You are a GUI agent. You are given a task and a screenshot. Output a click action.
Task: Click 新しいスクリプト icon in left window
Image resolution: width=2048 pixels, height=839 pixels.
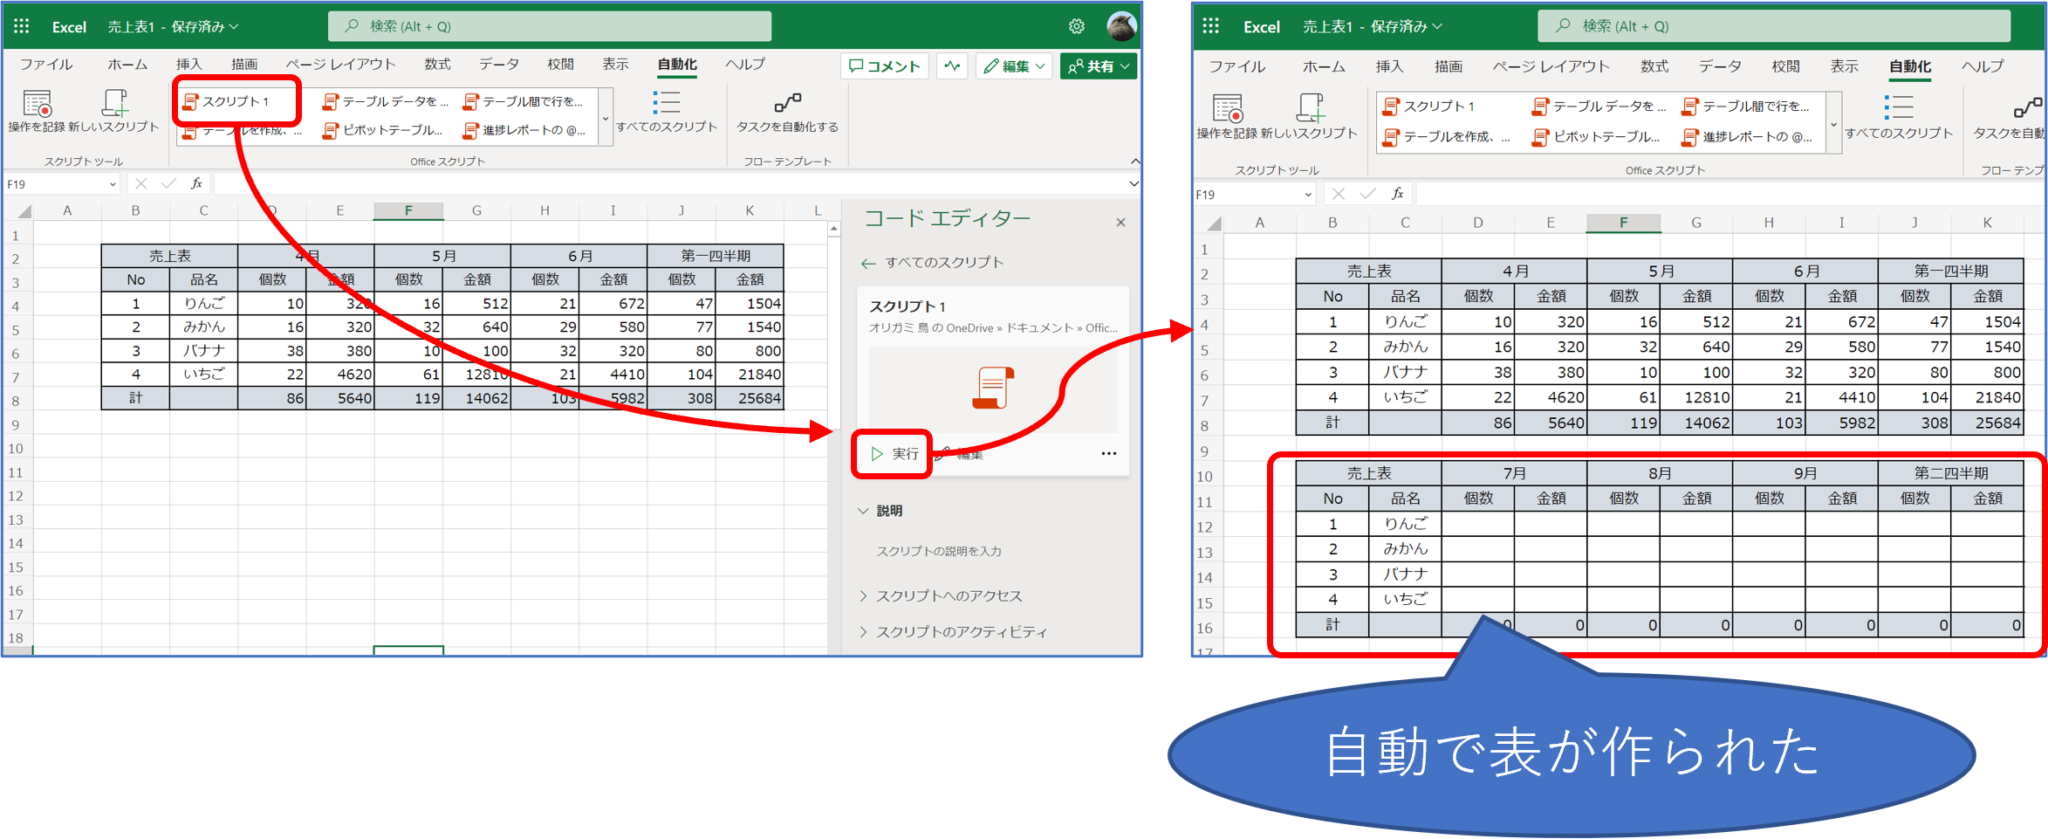point(114,104)
